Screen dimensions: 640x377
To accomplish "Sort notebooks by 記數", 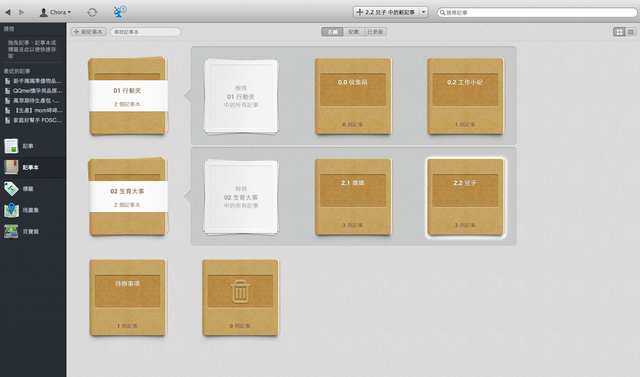I will tap(354, 32).
